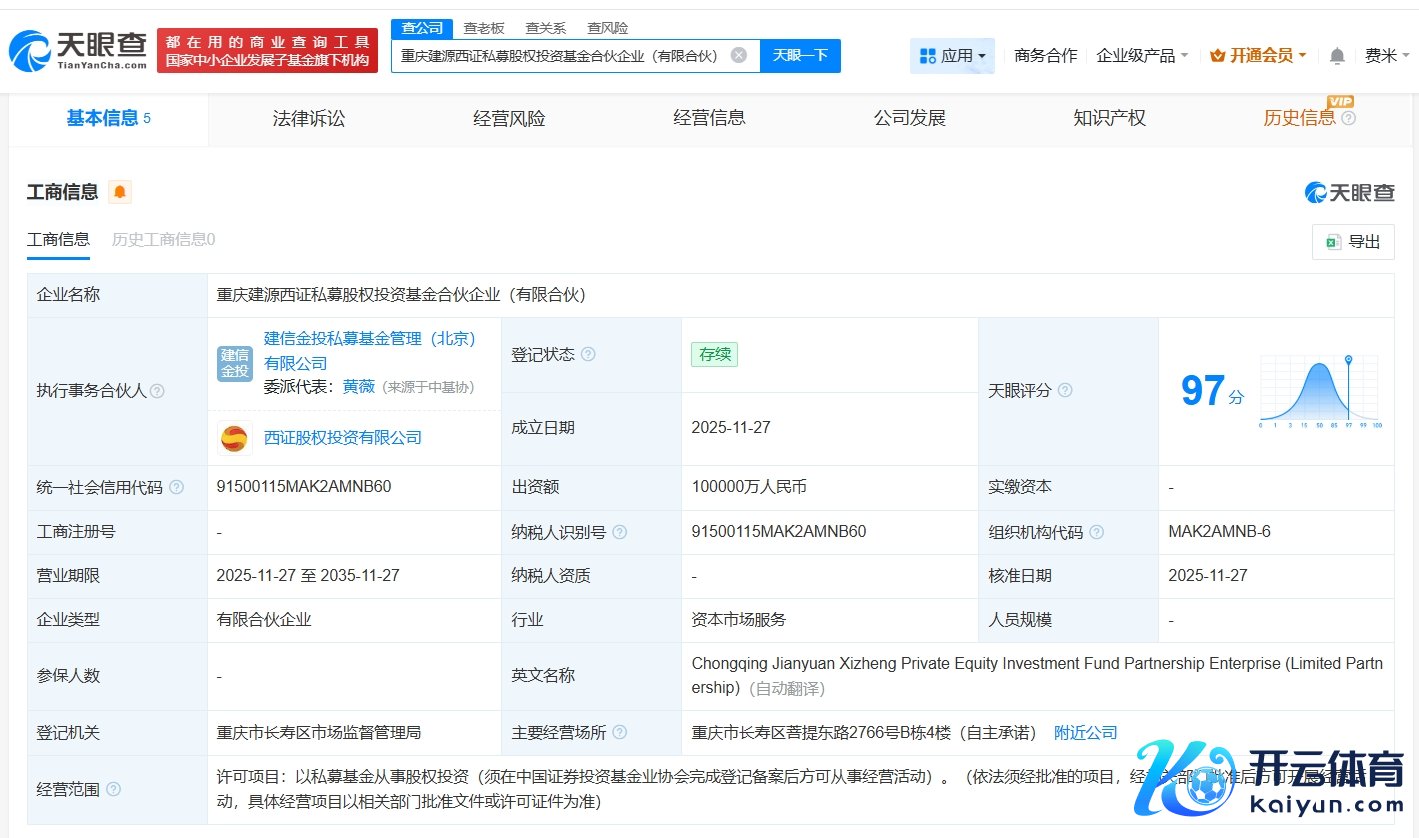Switch to the 法律诉讼 tab
Viewport: 1419px width, 838px height.
pos(308,118)
